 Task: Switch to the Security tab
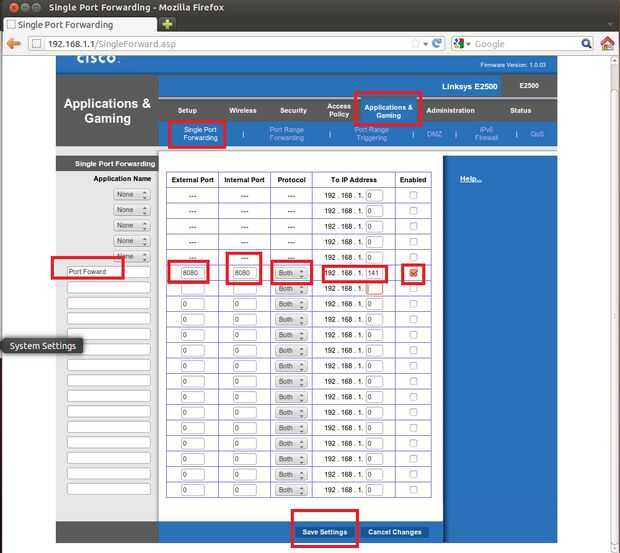pyautogui.click(x=293, y=110)
